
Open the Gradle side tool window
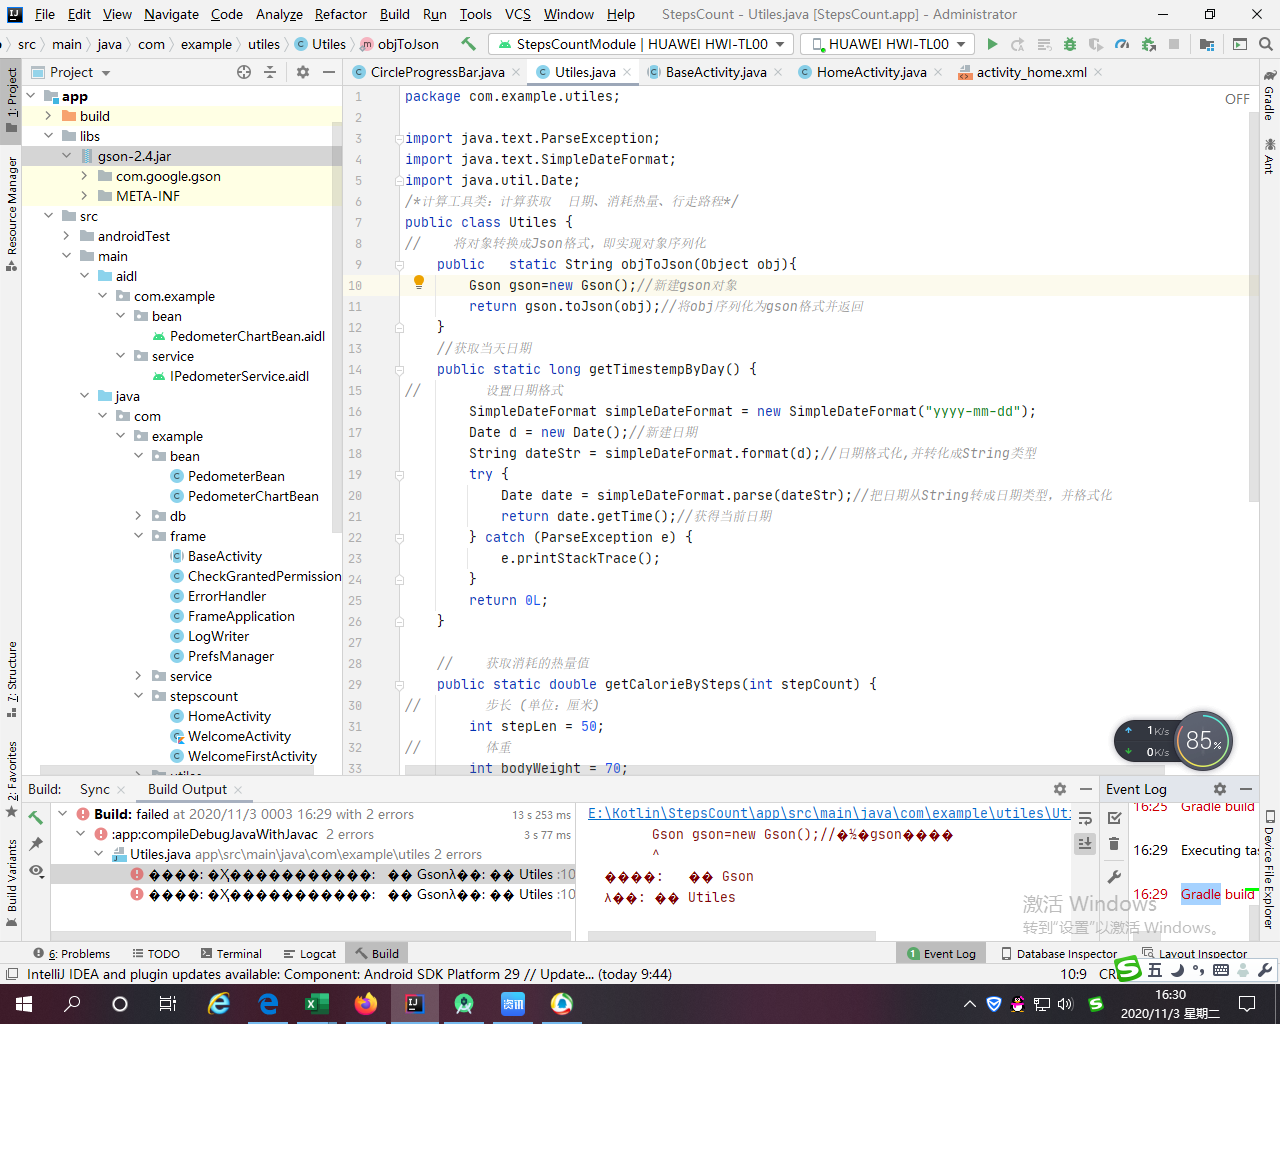(x=1269, y=96)
